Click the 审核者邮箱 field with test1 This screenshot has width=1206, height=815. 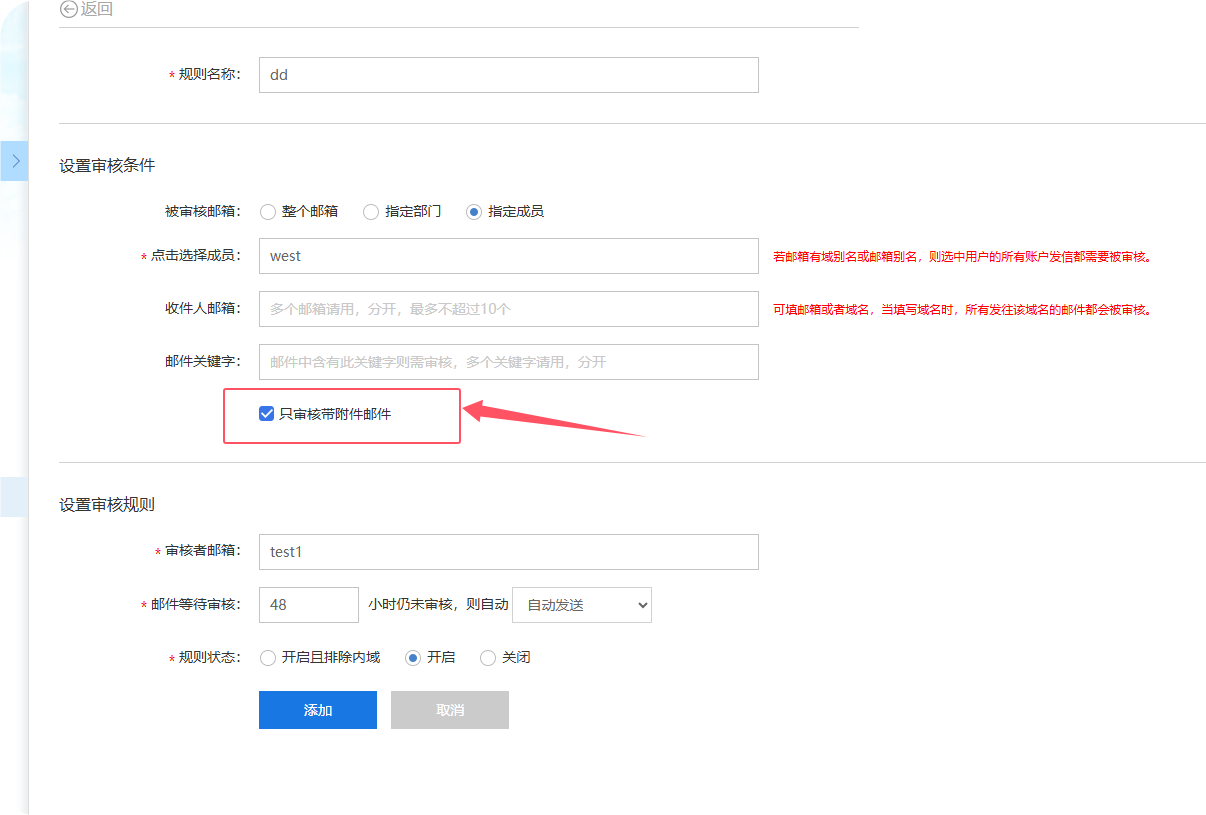[508, 552]
